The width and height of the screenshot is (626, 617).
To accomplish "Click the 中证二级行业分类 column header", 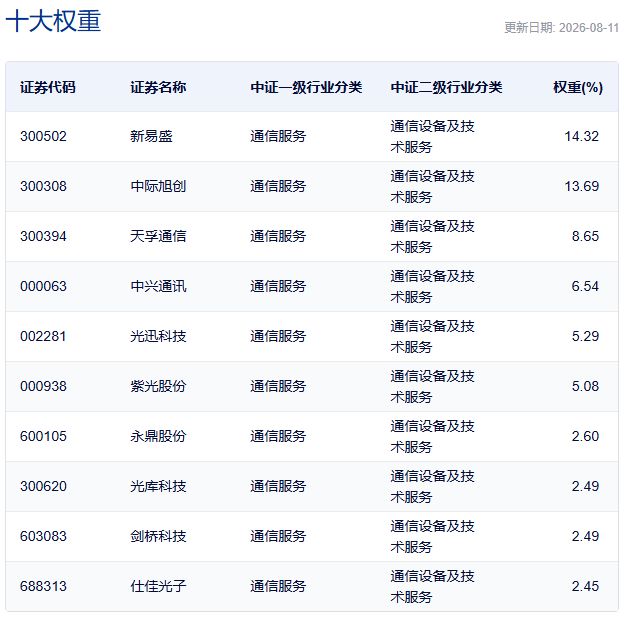I will 446,87.
